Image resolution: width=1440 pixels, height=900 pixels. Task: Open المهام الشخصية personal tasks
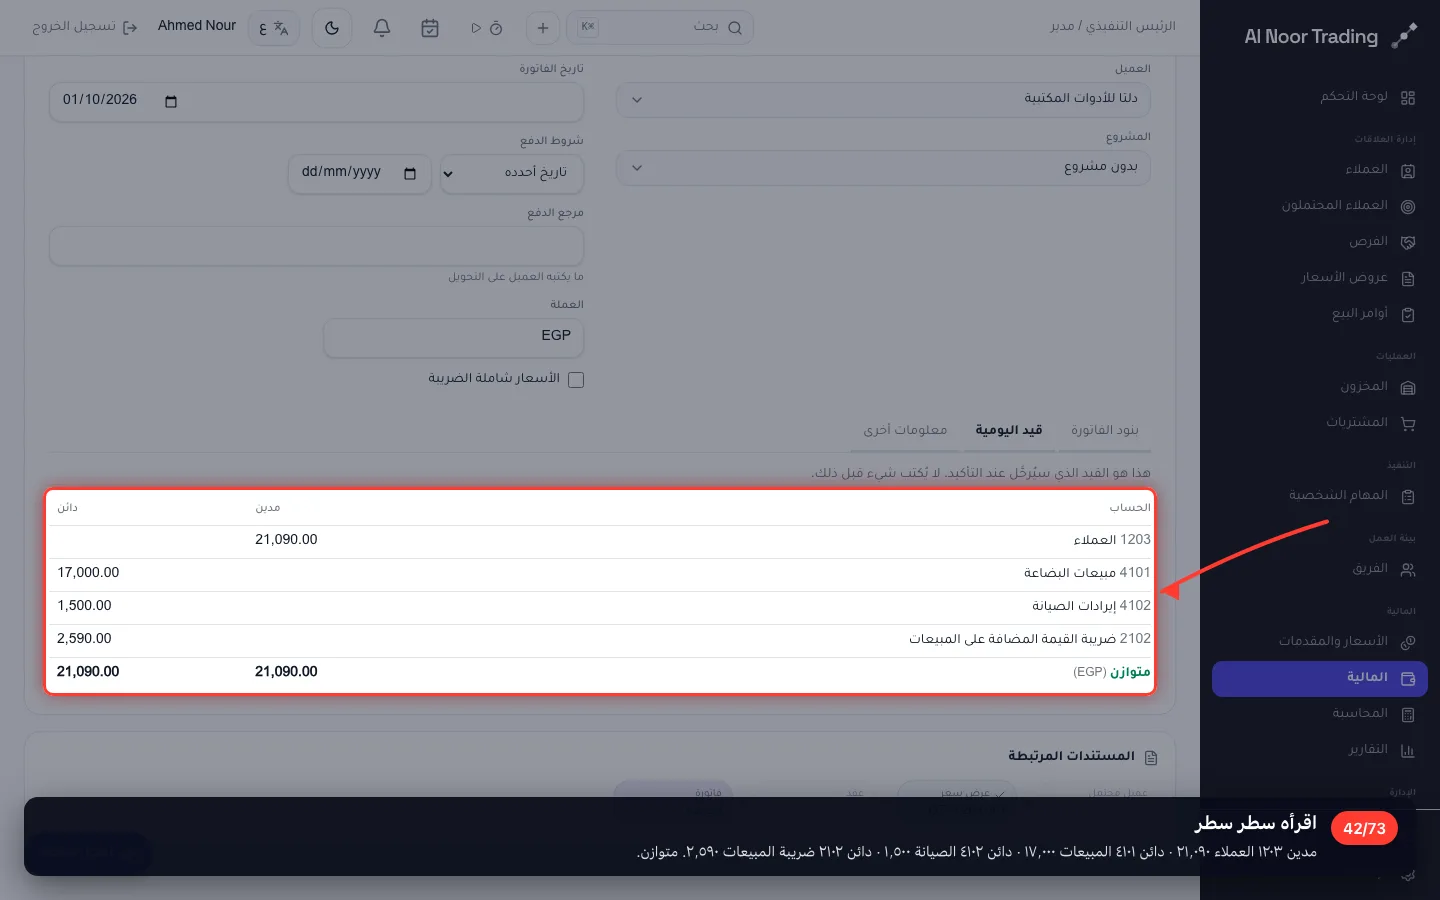1320,496
